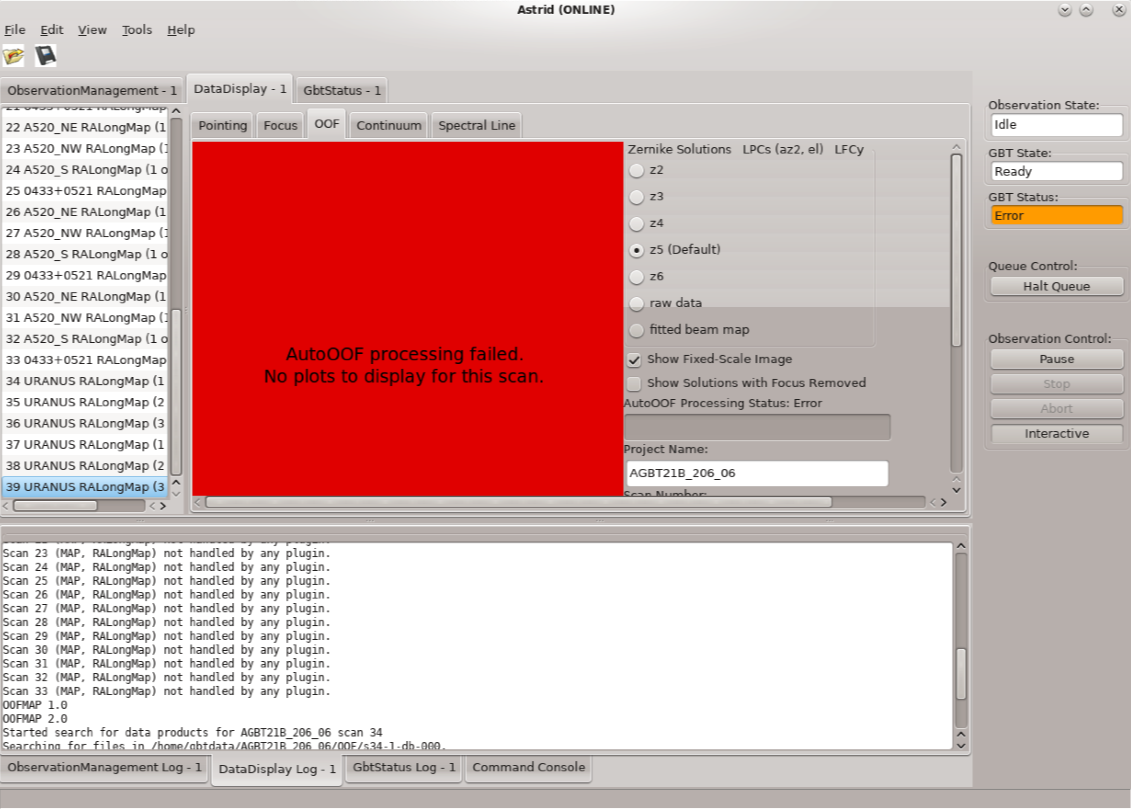
Task: Click scan list horizontal scroll right arrow
Action: coord(163,506)
